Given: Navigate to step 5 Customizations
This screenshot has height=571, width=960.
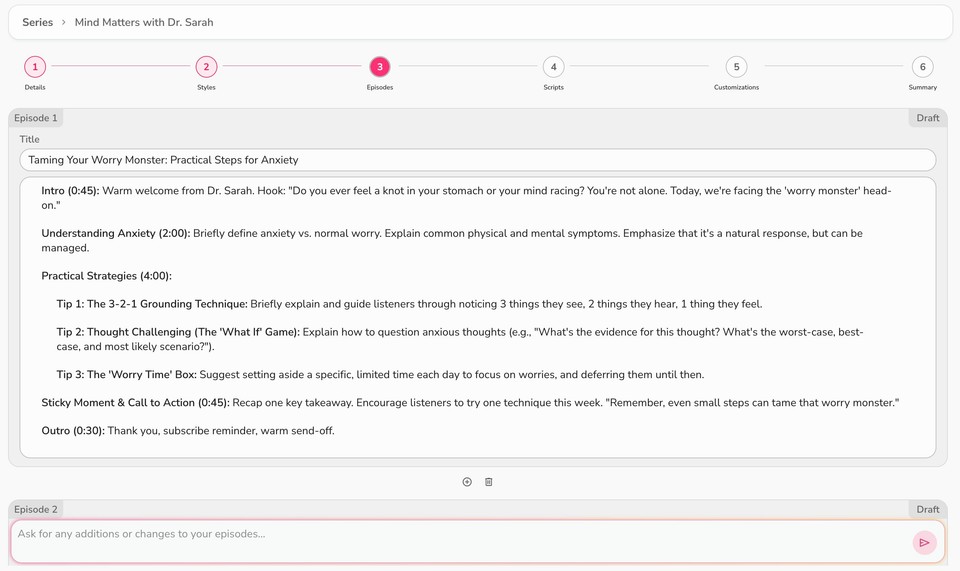Looking at the screenshot, I should 736,67.
